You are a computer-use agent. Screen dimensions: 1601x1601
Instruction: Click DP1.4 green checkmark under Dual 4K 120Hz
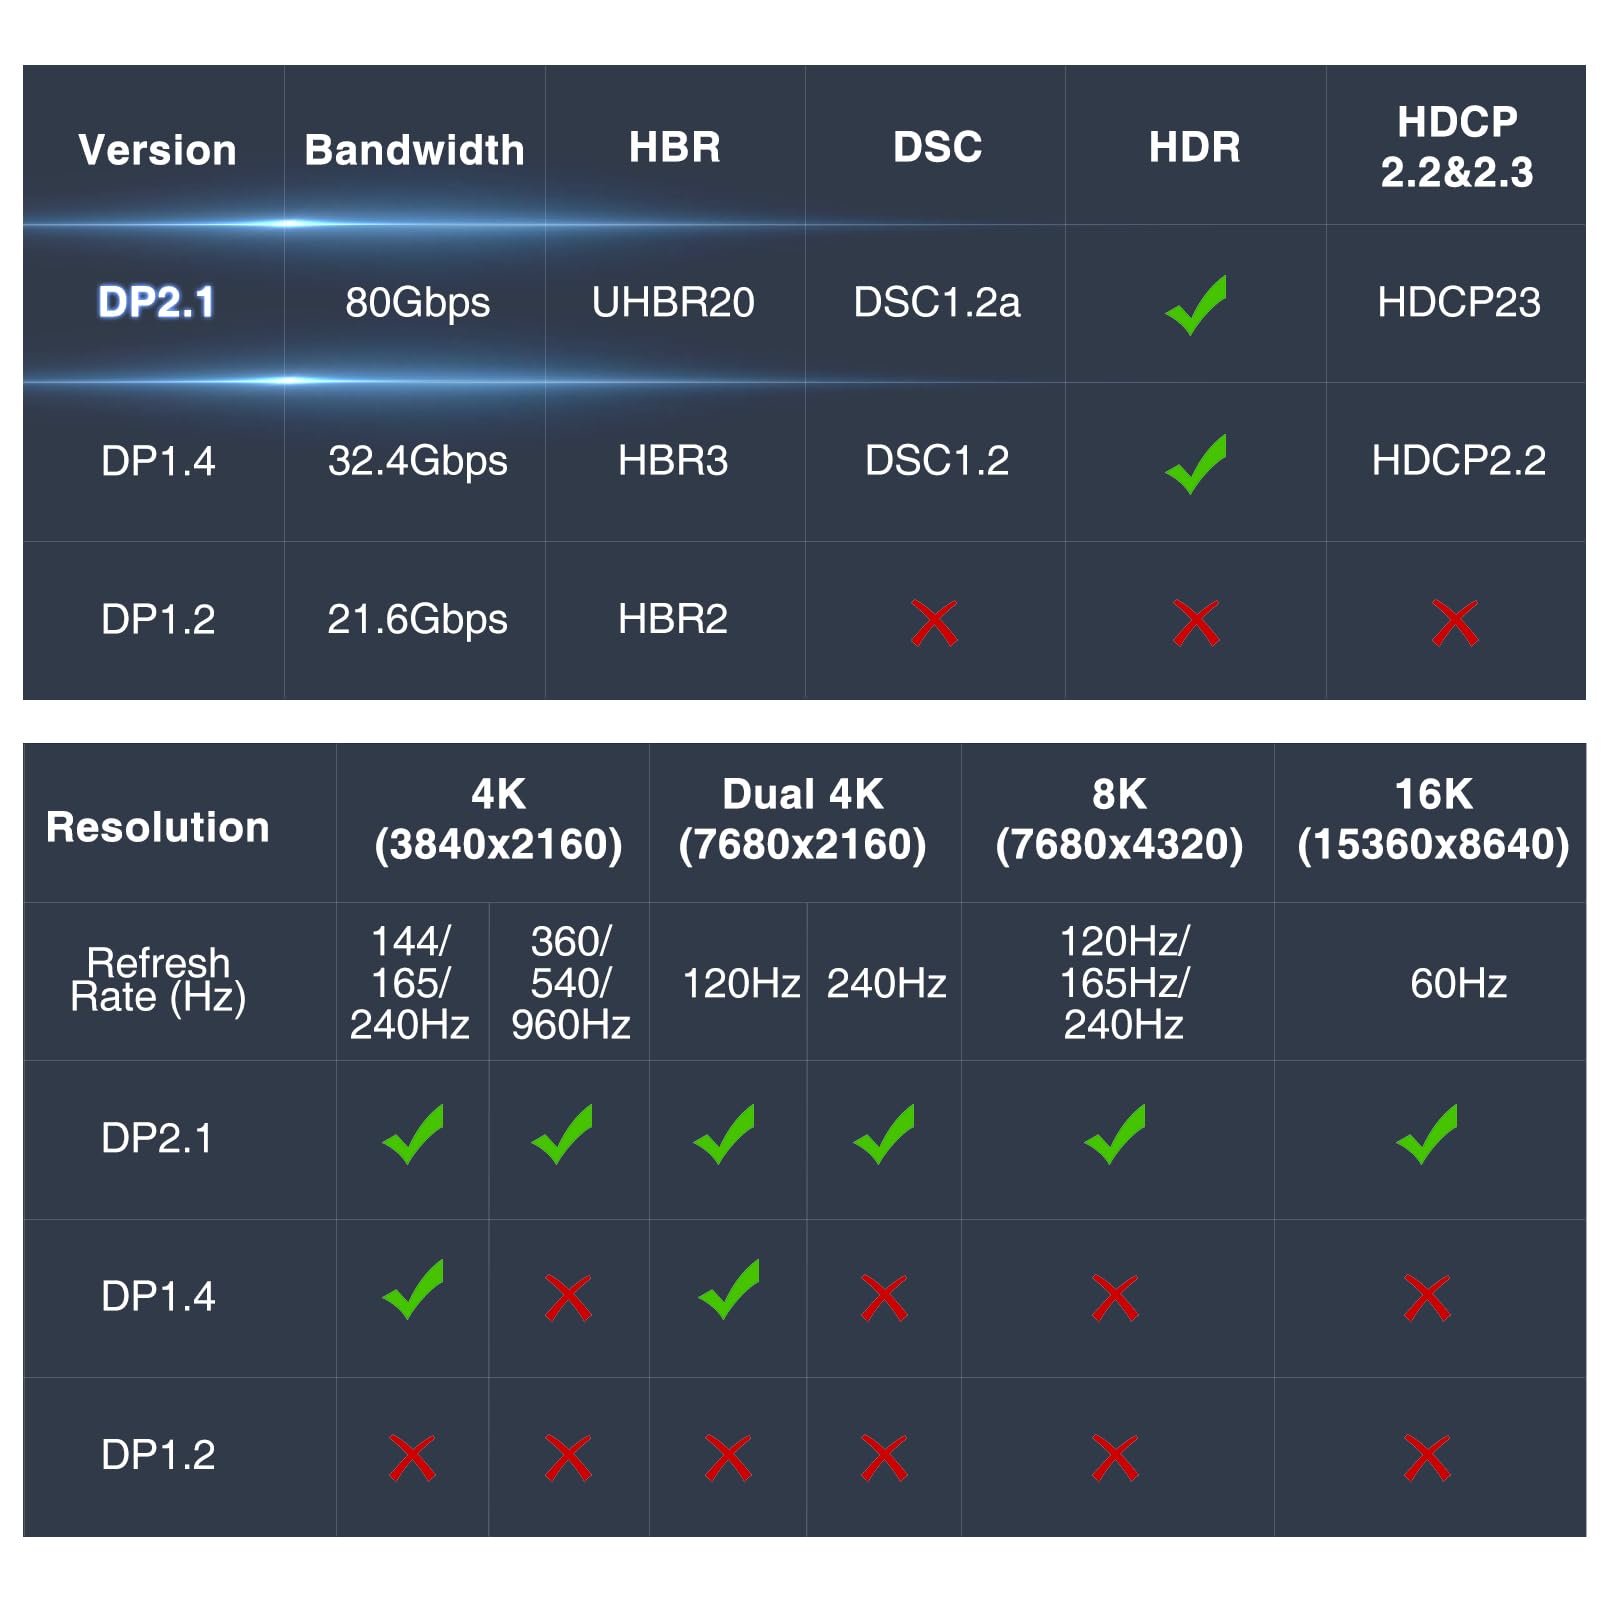(x=728, y=1290)
